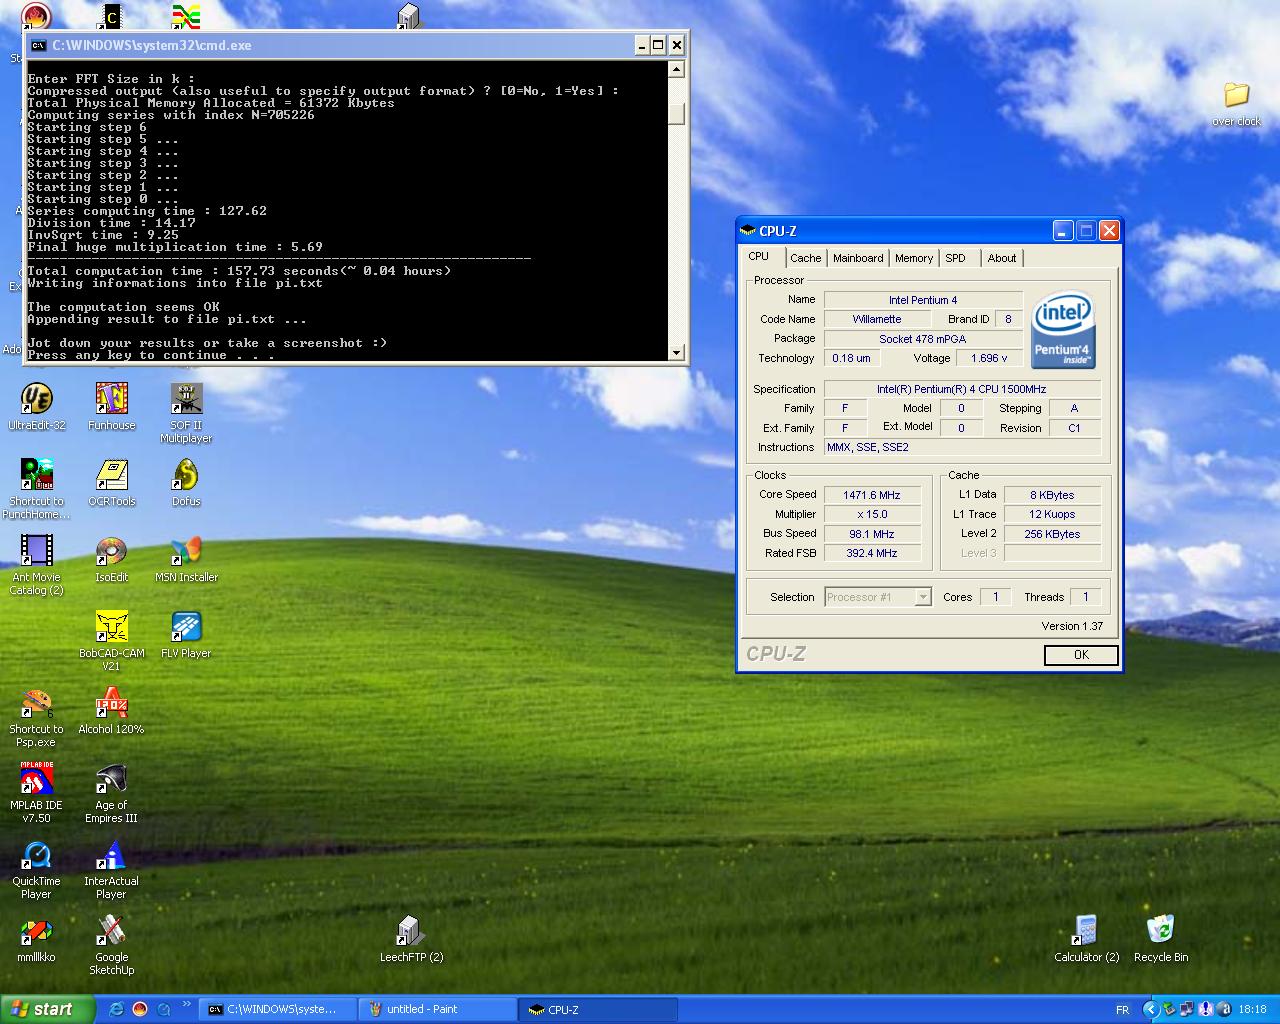
Task: Click the cmd scrollbar thumb
Action: 677,114
